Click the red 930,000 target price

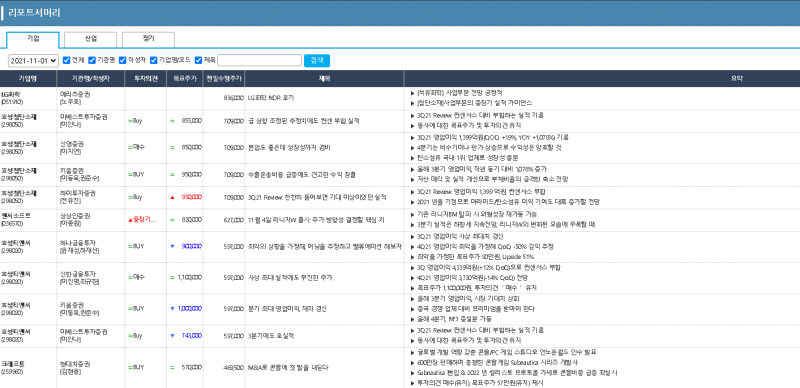coord(191,197)
